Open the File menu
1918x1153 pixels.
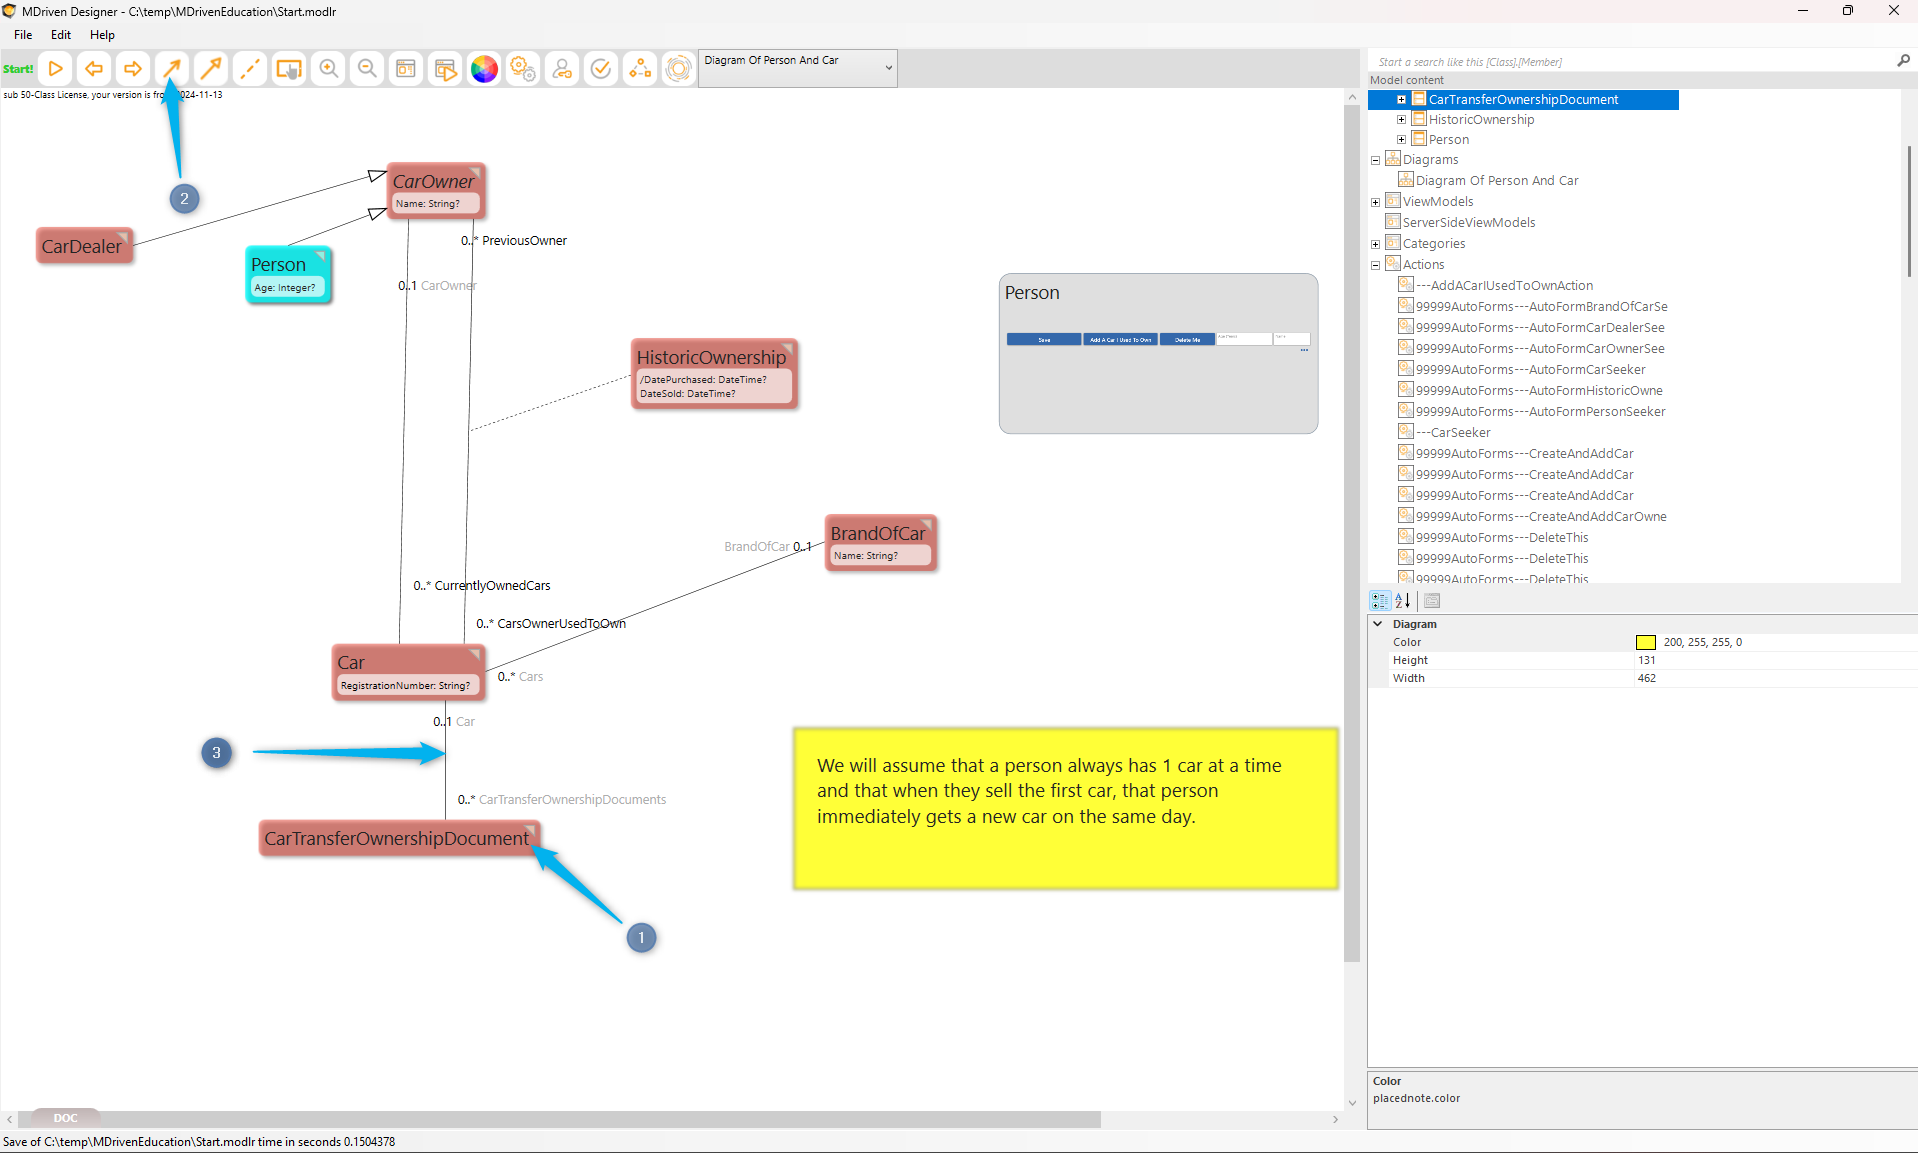click(23, 35)
